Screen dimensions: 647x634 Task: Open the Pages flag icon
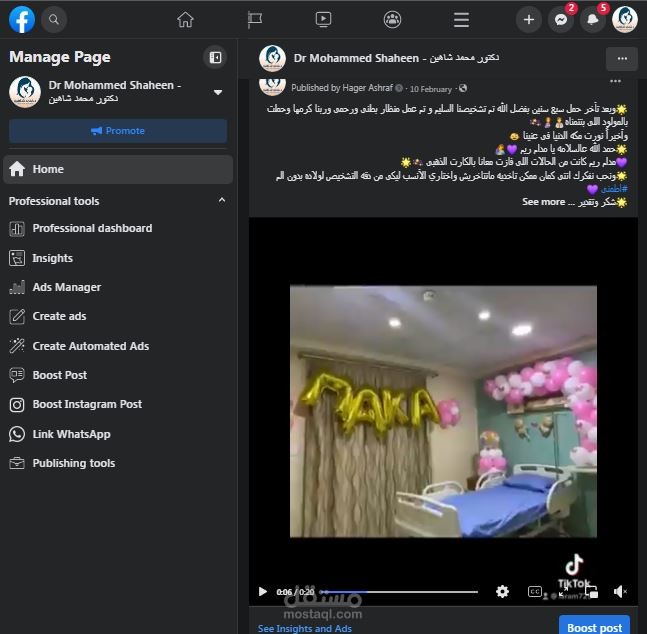255,19
